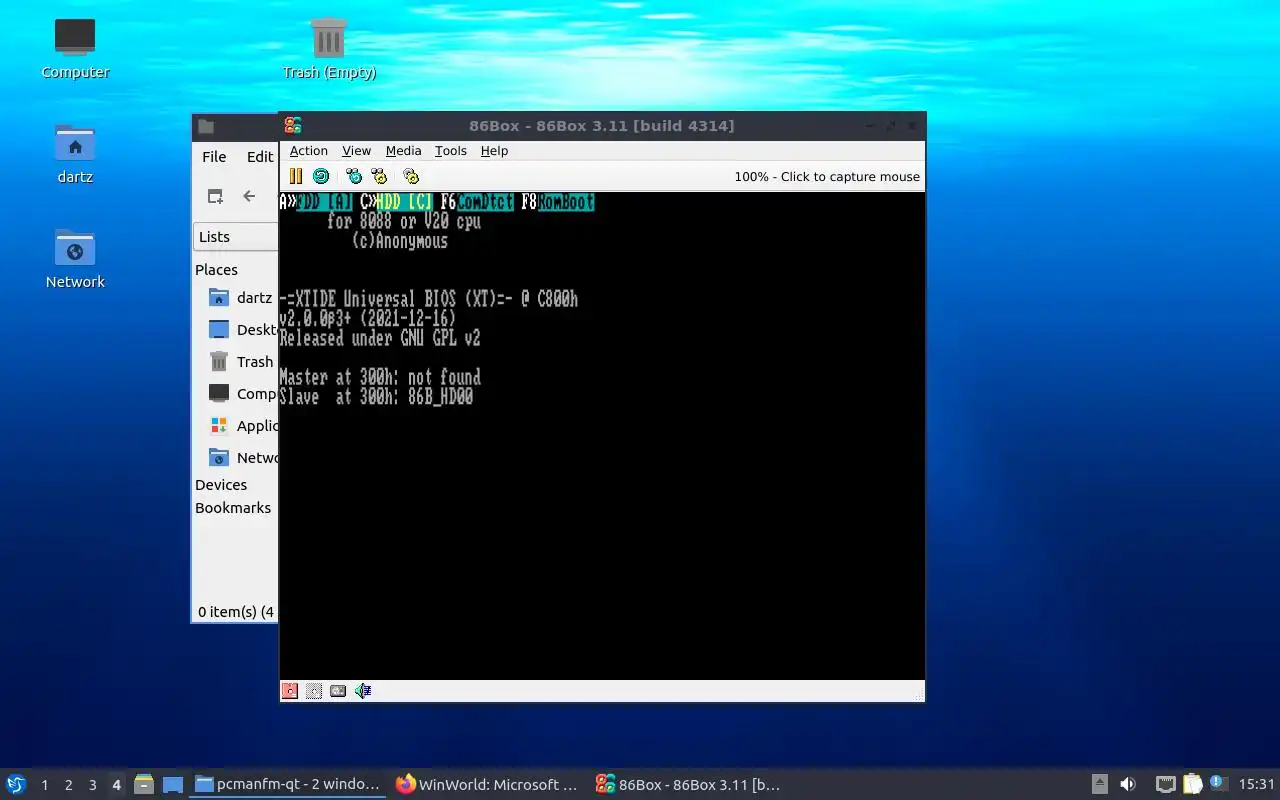The width and height of the screenshot is (1280, 800).
Task: Open the View menu in 86Box
Action: pyautogui.click(x=356, y=150)
